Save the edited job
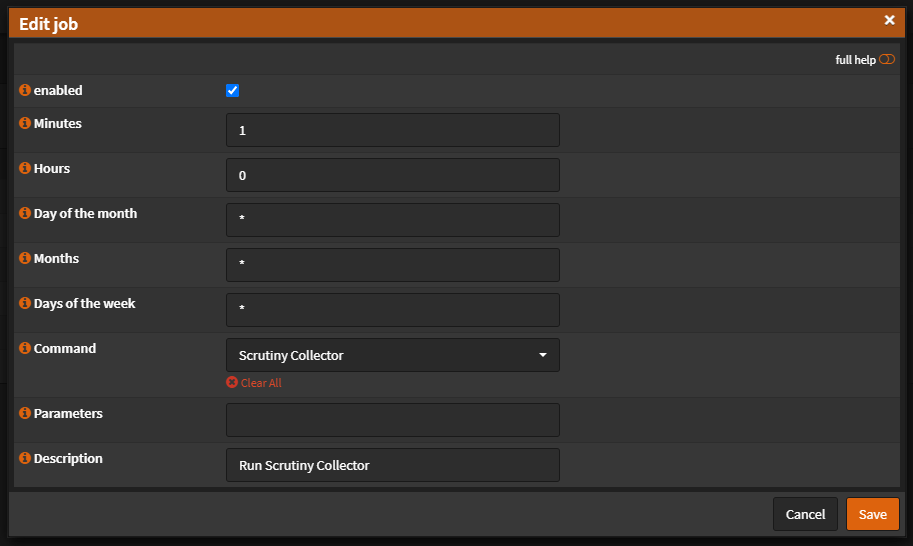 (x=872, y=514)
